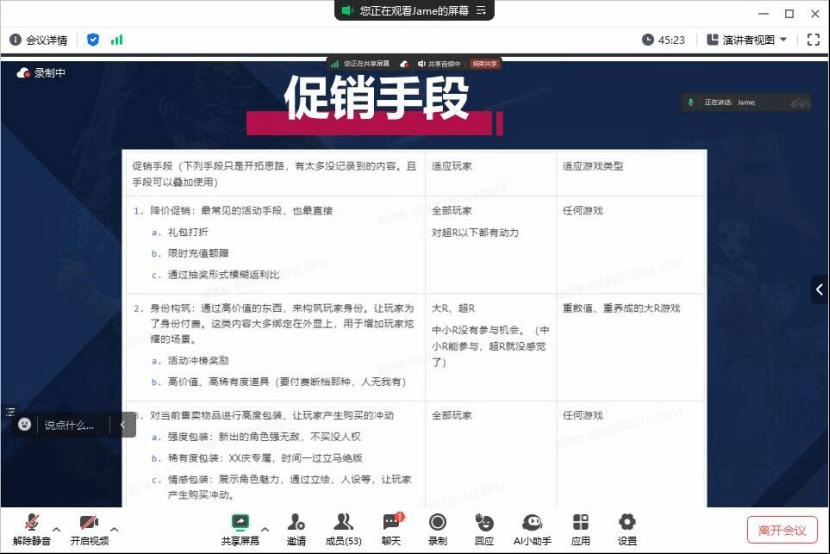Click the 说点什么 chat input box

click(x=70, y=425)
